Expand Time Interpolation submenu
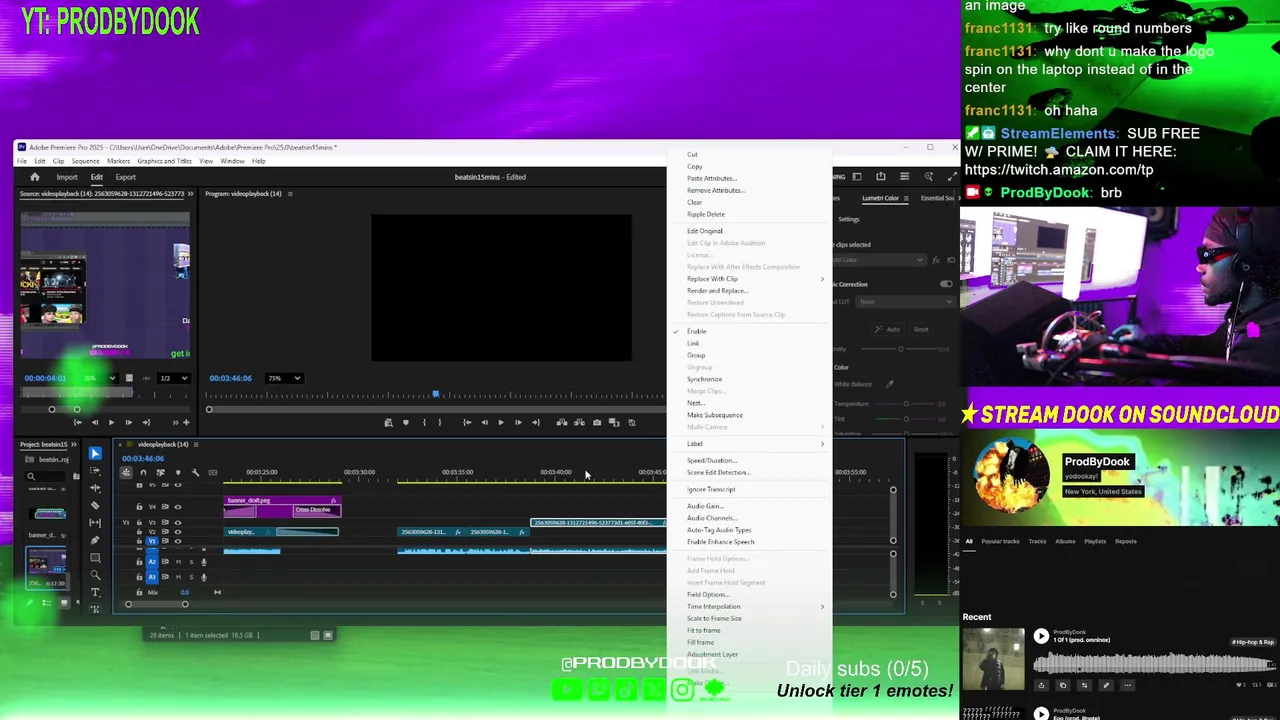Viewport: 1280px width, 720px height. 750,607
